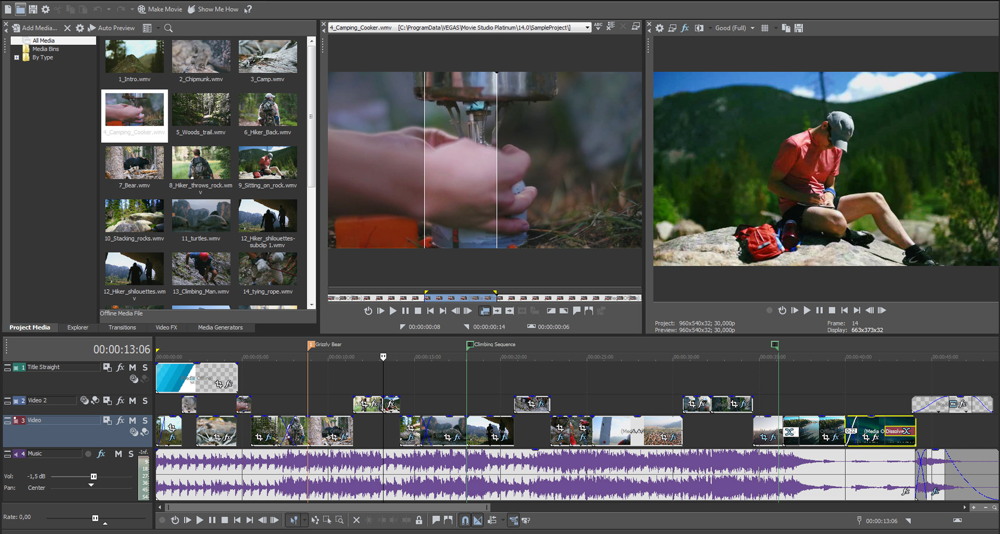The height and width of the screenshot is (534, 1000).
Task: Open Track FX for Music track
Action: pyautogui.click(x=102, y=454)
